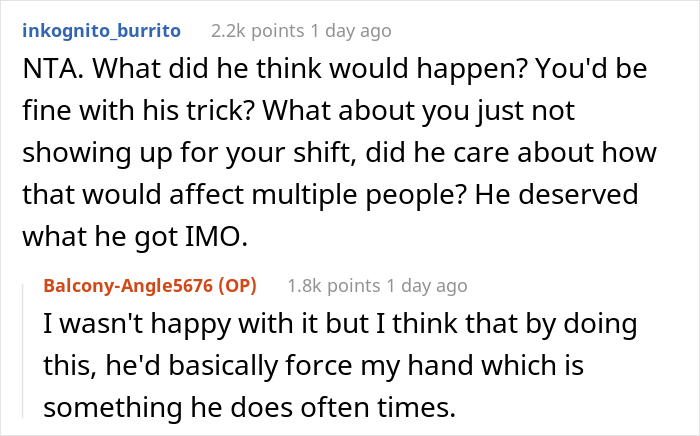Click the line "something he does often times."

pyautogui.click(x=249, y=407)
